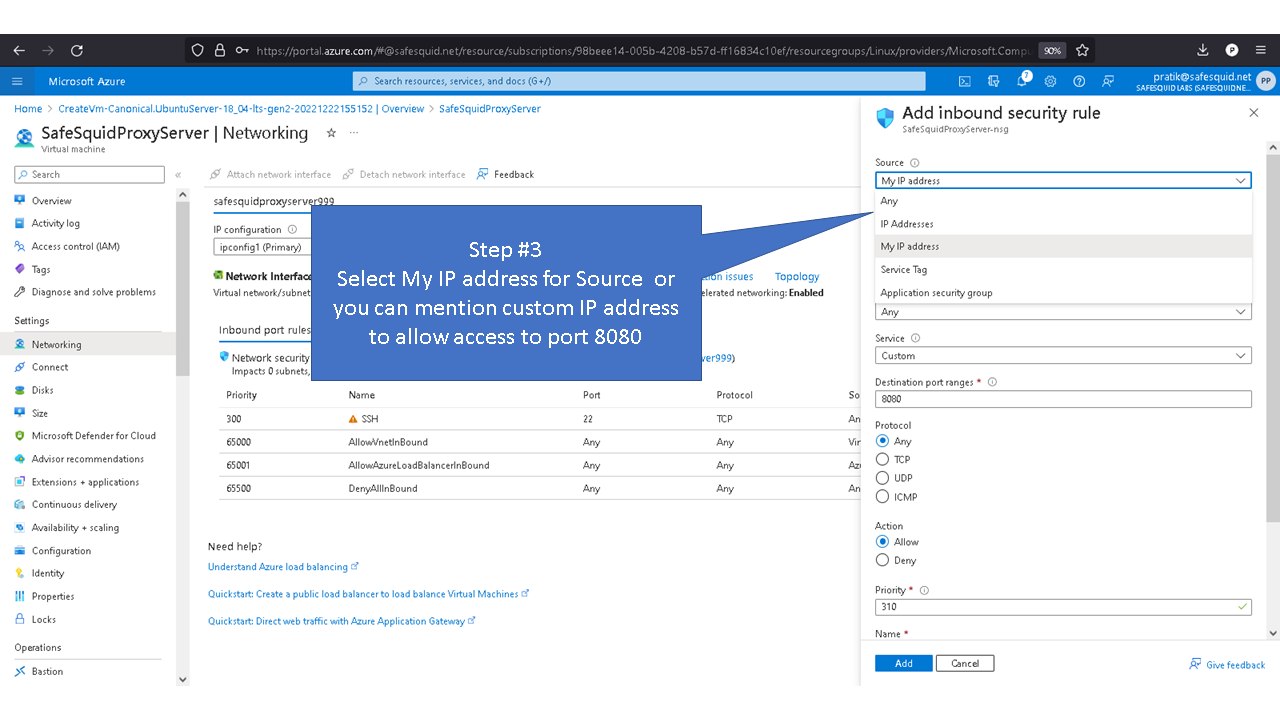Go back in browser history
1280x720 pixels.
pos(18,50)
